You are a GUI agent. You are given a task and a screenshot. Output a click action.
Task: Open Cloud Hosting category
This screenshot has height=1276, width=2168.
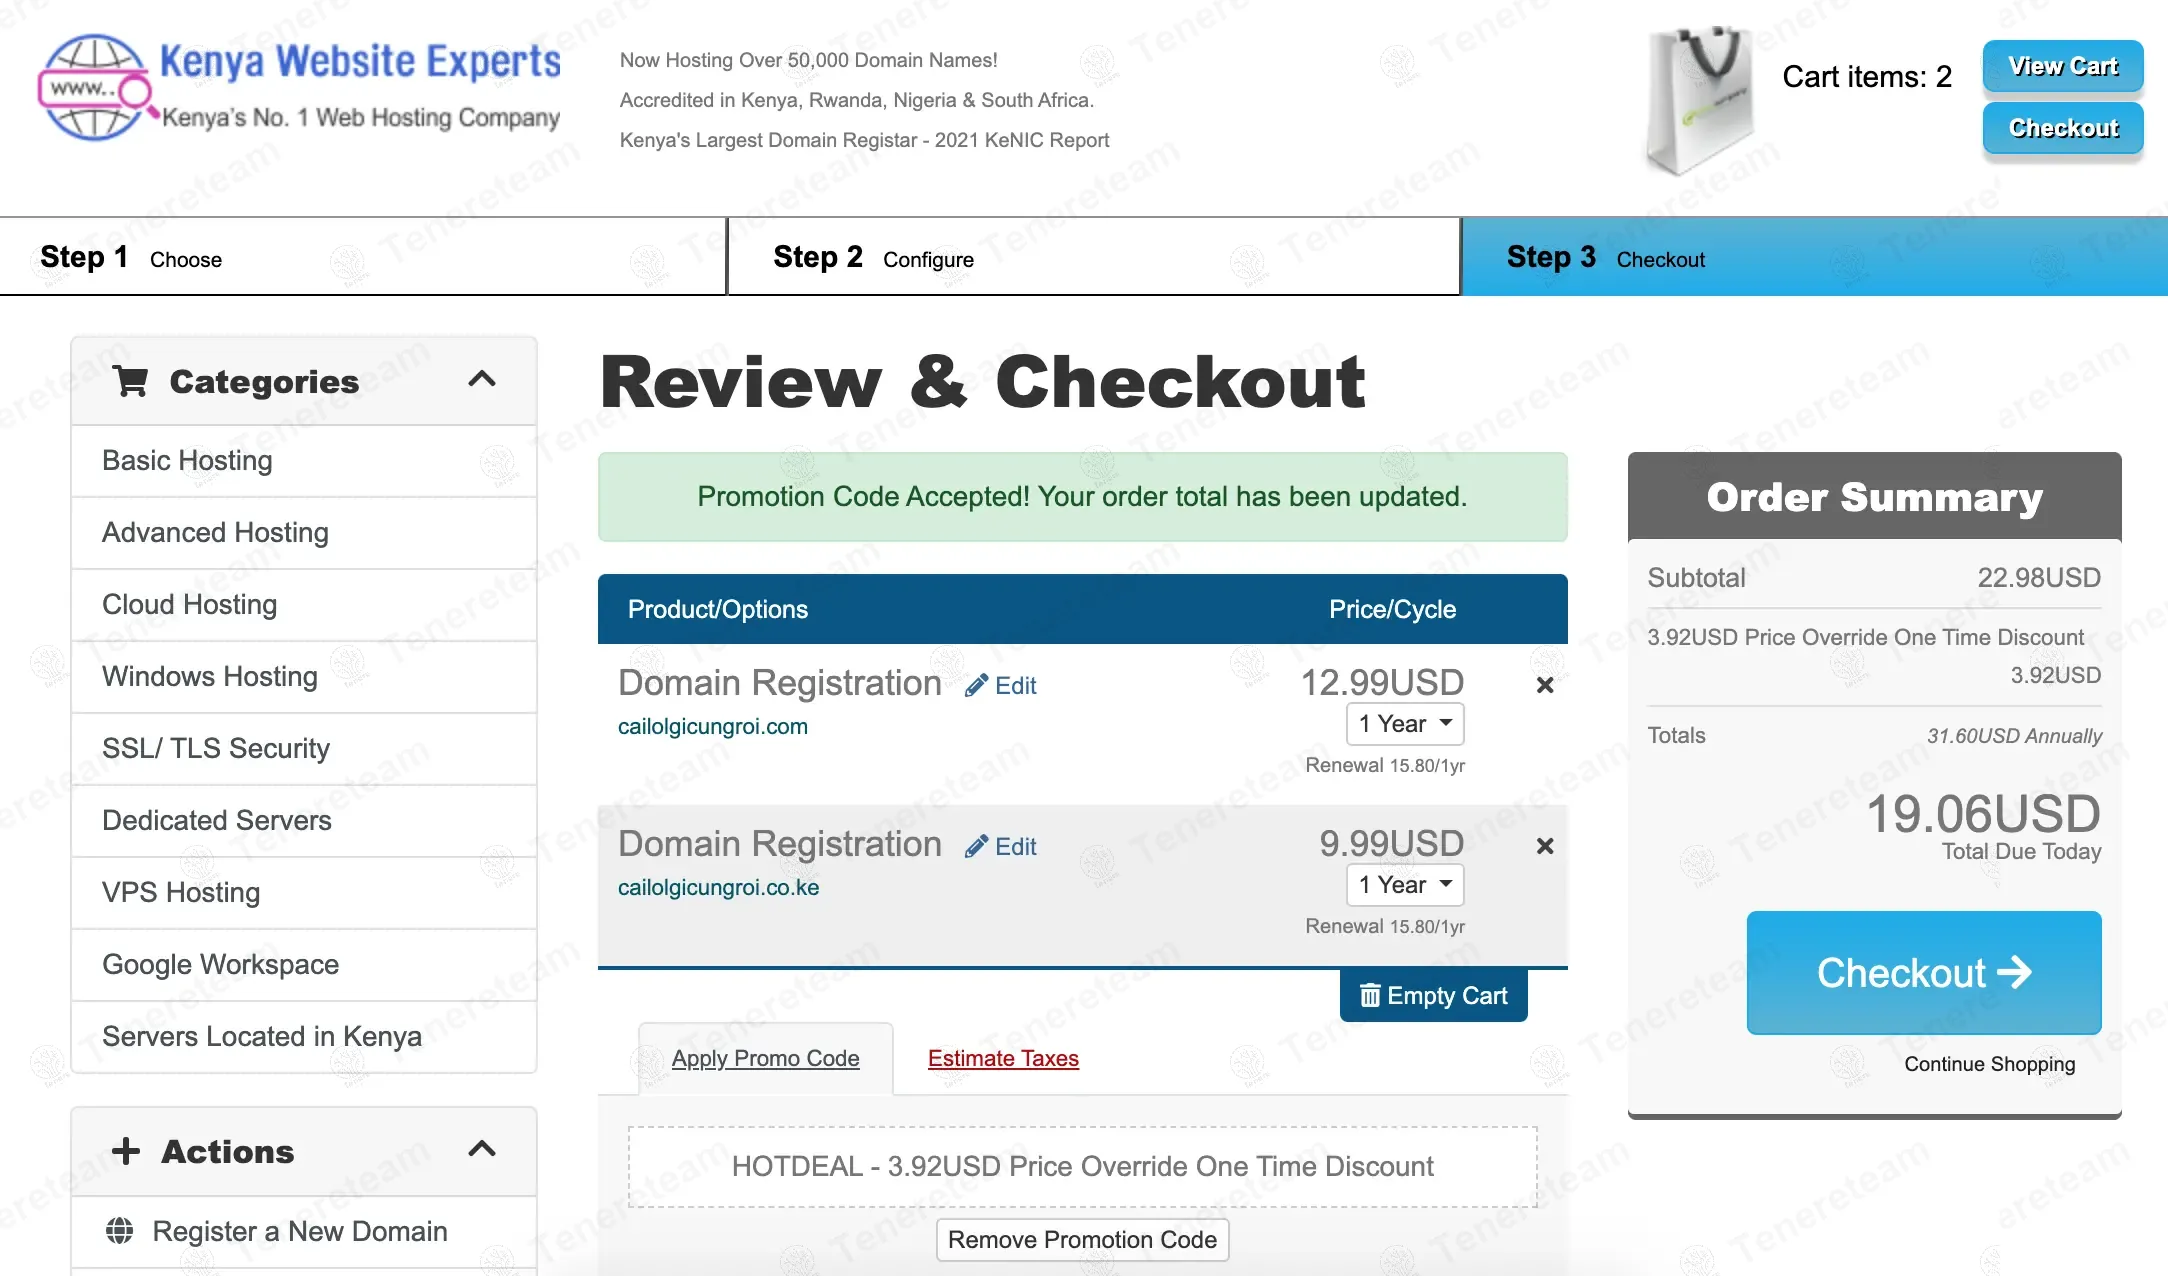[x=304, y=605]
